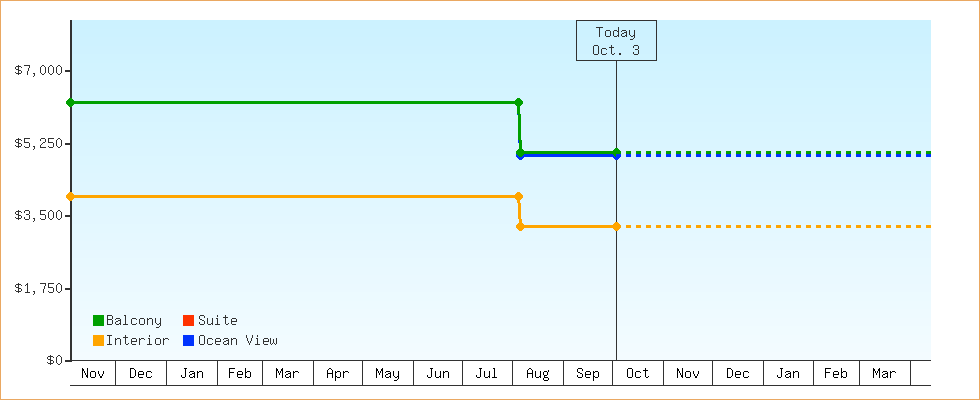Screen dimensions: 980x400
Task: Click the Today Oct. 3 marker box
Action: tap(616, 41)
